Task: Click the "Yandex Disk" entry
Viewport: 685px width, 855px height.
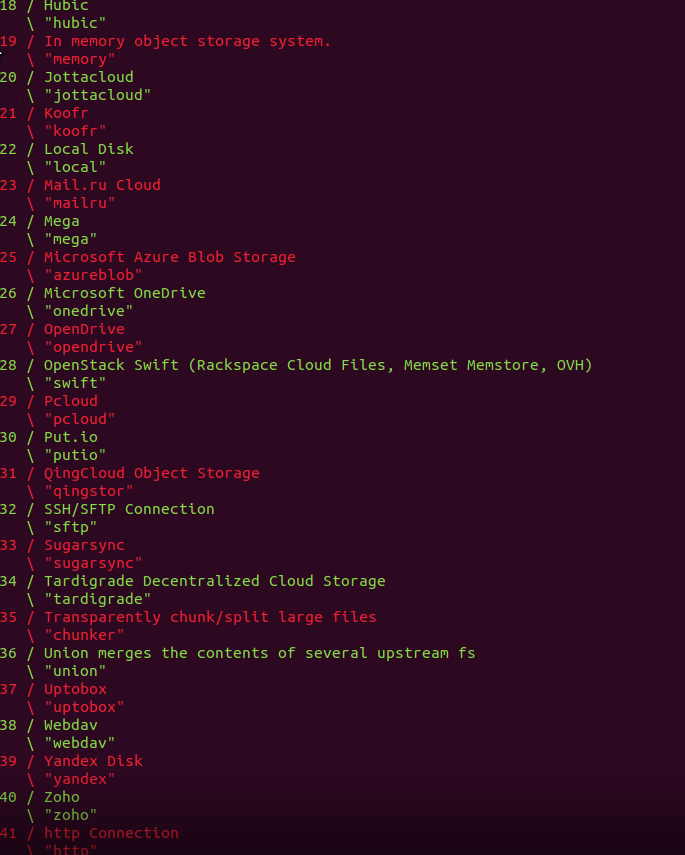Action: (93, 761)
